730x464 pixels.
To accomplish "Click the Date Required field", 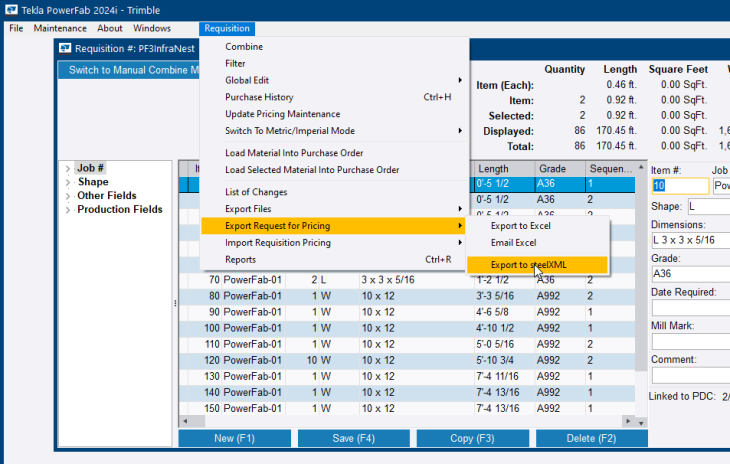I will 691,308.
